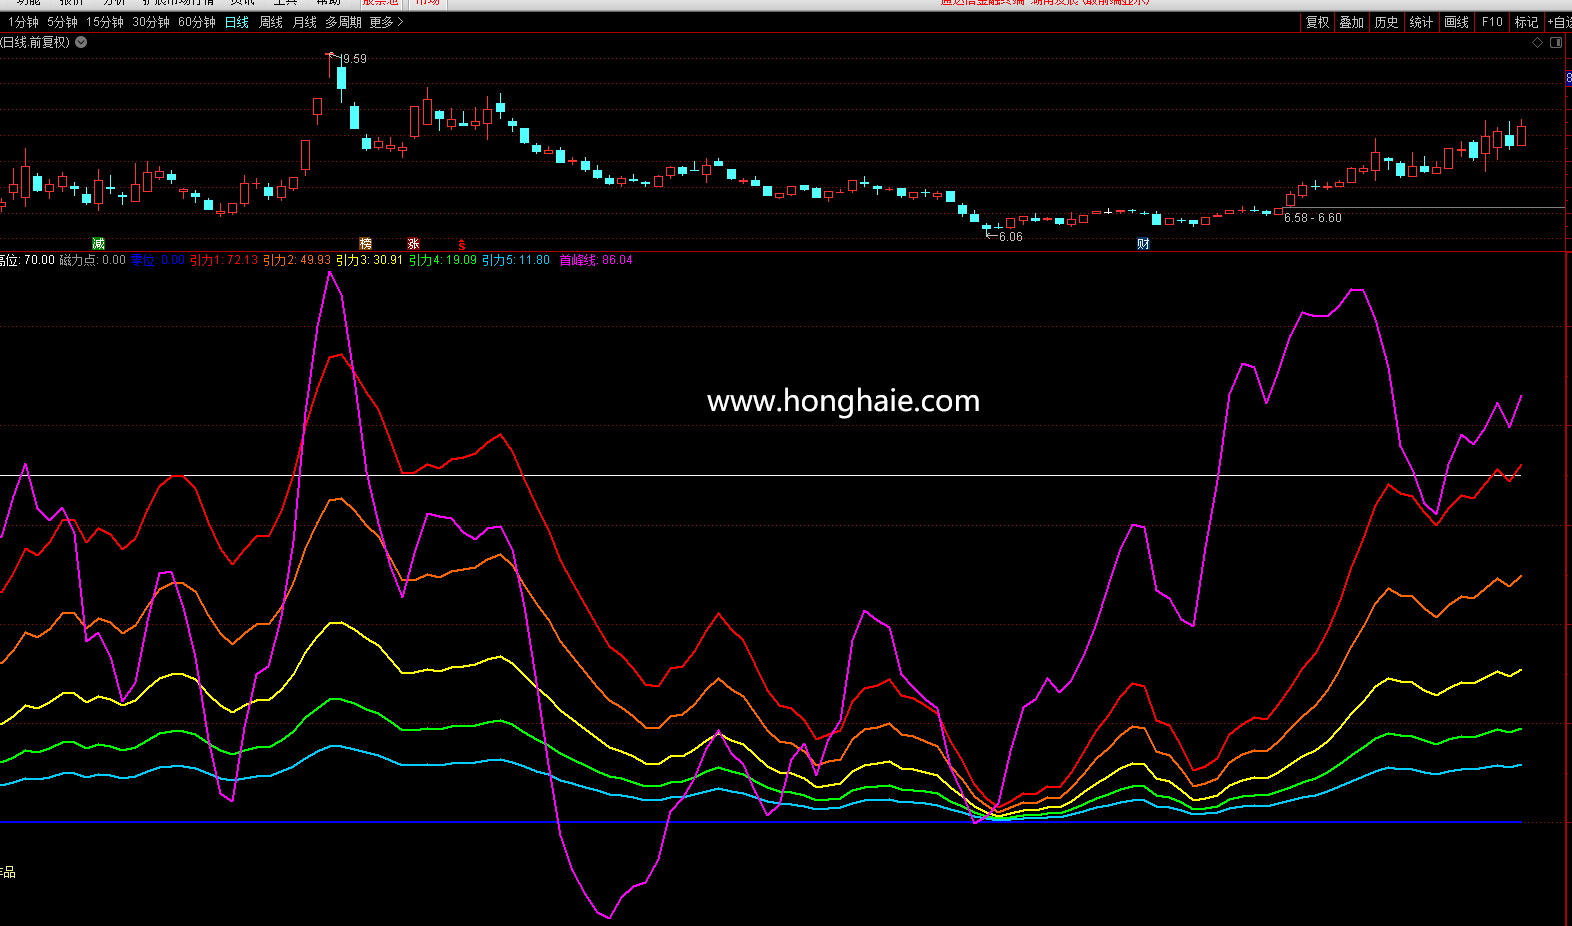1572x926 pixels.
Task: Toggle the side panel layout icon
Action: click(x=1556, y=42)
